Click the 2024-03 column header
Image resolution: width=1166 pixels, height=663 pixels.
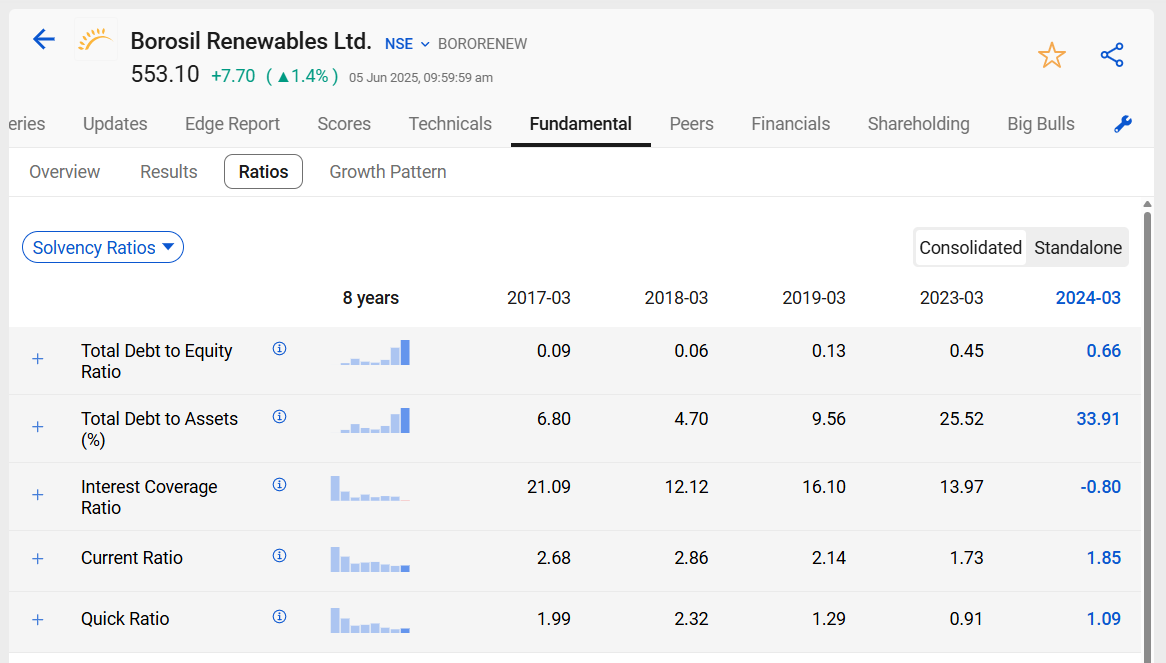[x=1088, y=298]
